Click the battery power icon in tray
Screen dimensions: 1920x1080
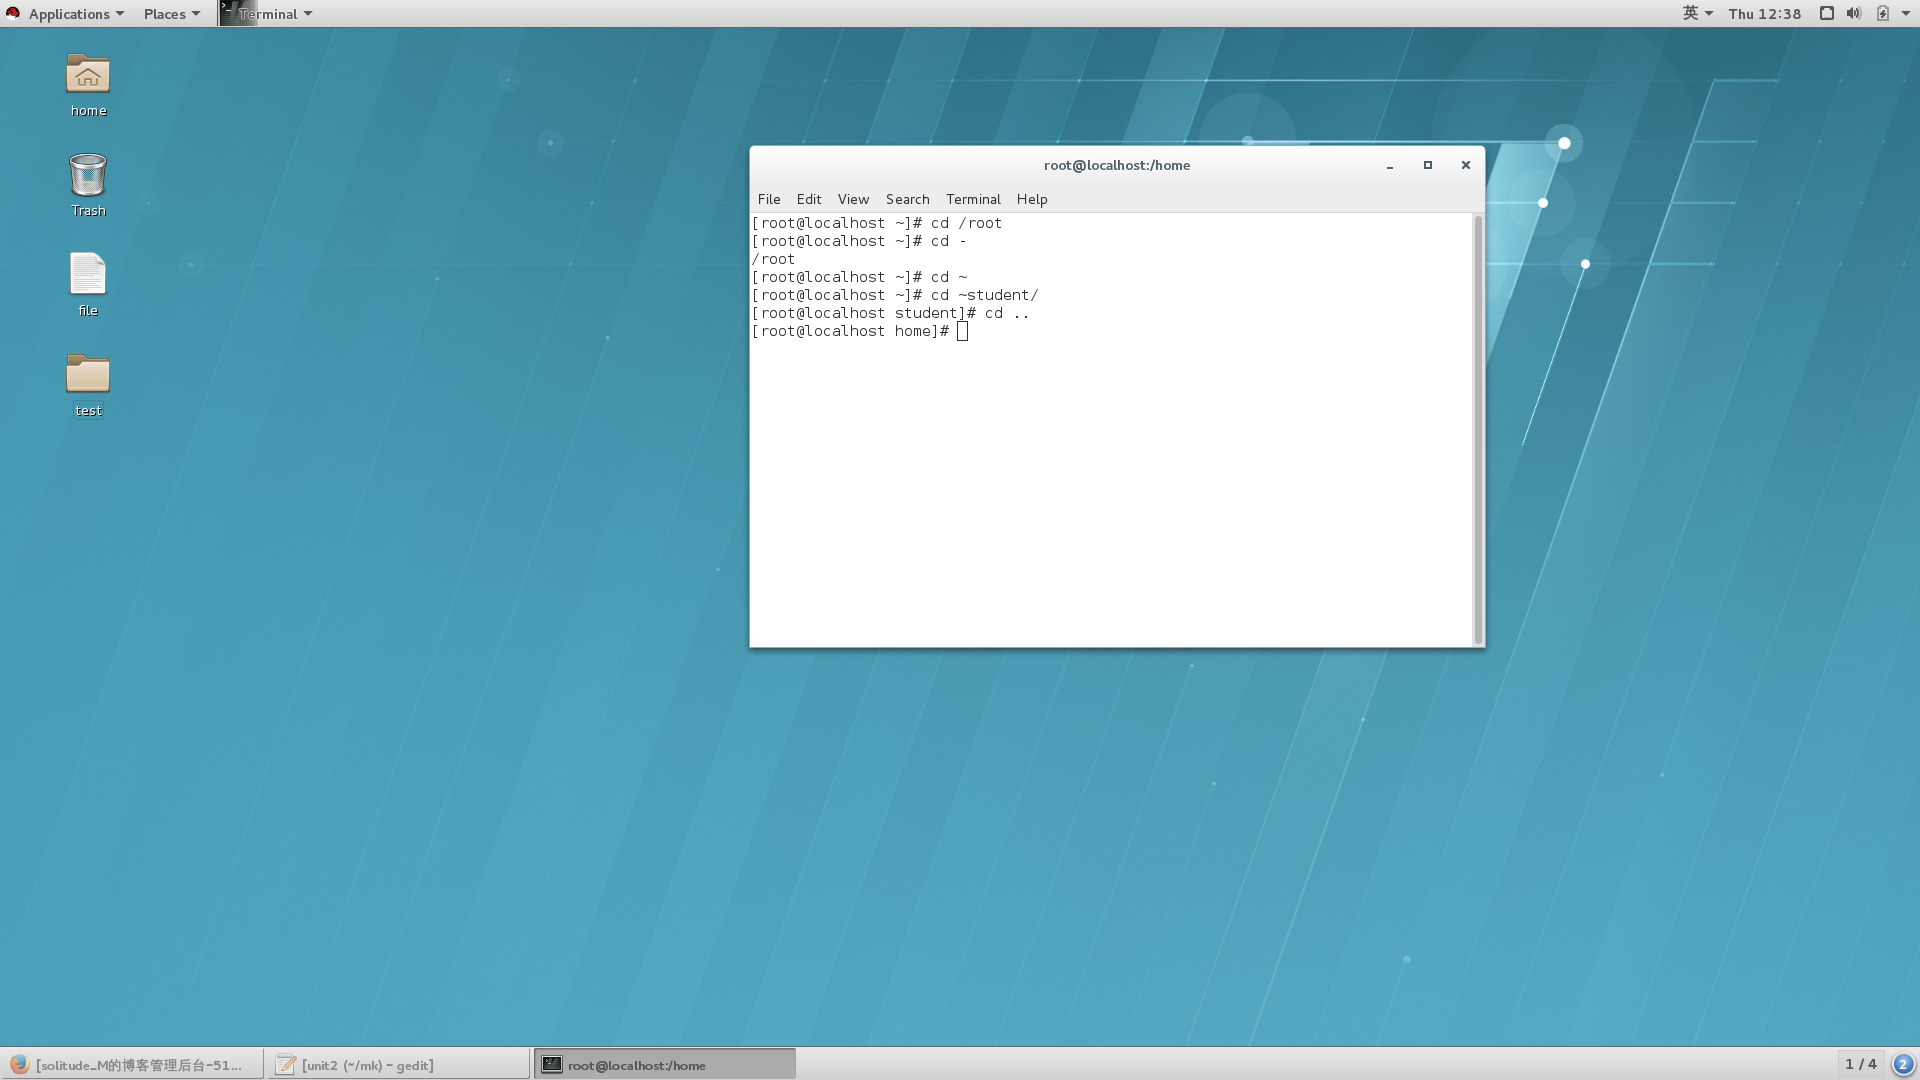click(1883, 13)
